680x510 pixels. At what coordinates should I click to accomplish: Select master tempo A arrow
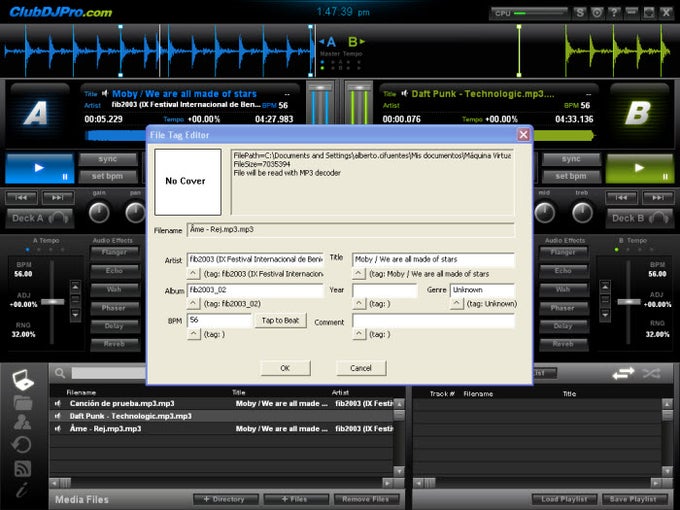329,42
